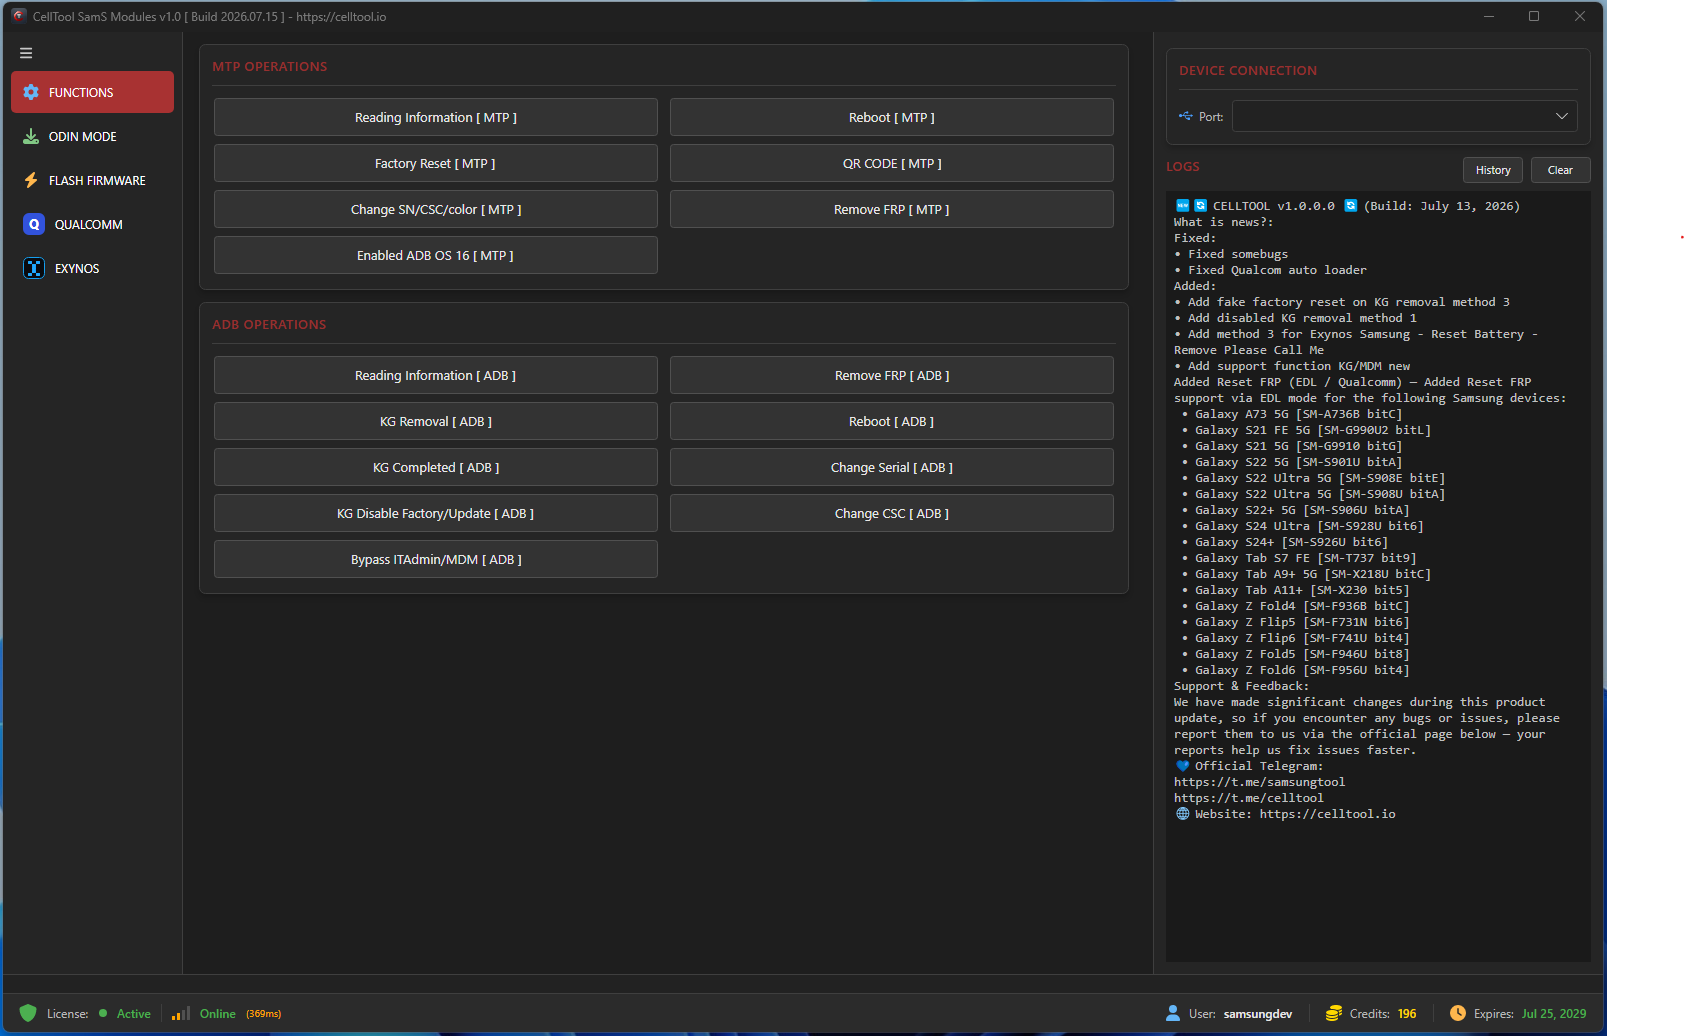Screen dimensions: 1685x1036
Task: Click the LOGS section label
Action: [1183, 166]
